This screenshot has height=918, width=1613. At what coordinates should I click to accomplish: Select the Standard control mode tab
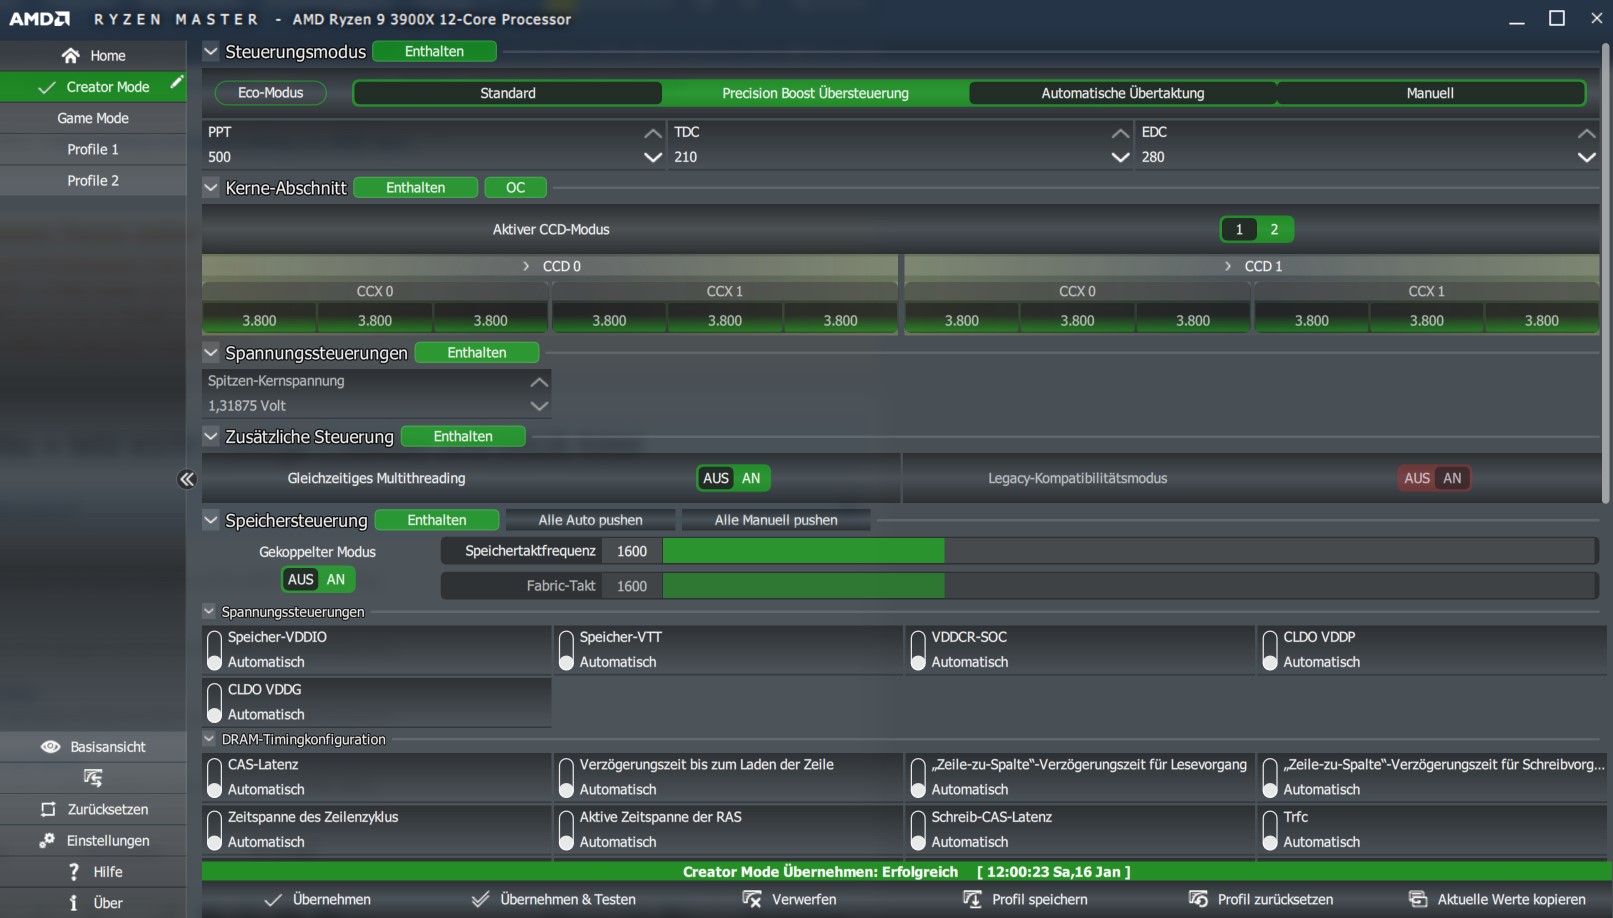point(508,93)
